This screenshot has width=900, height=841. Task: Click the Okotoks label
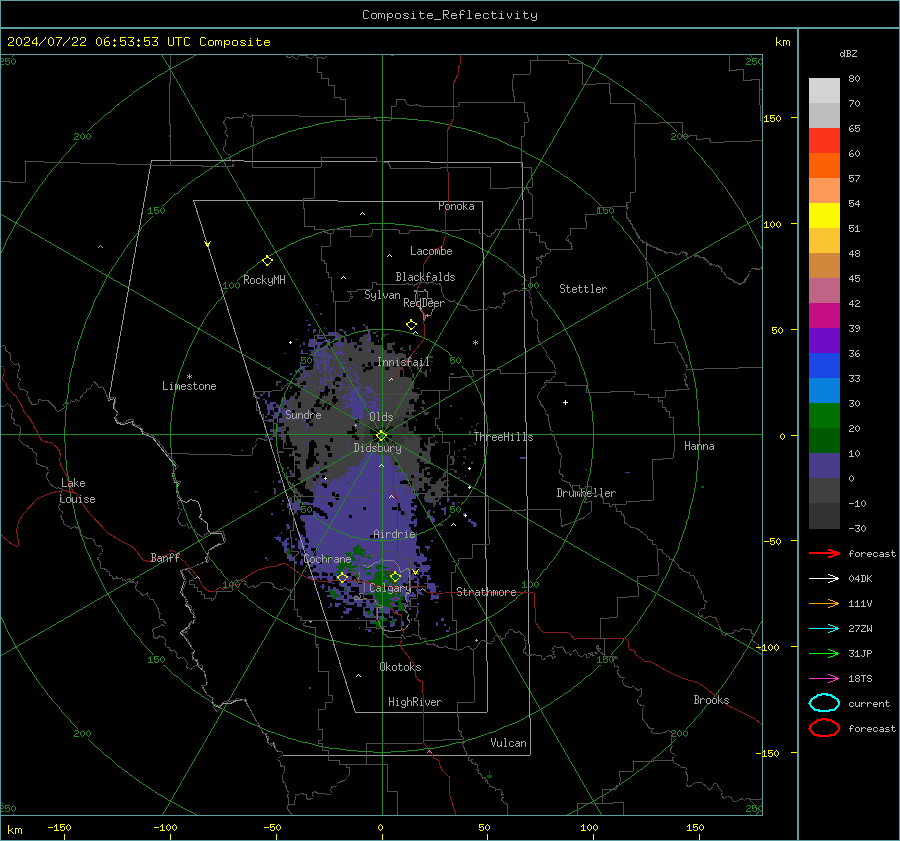400,667
